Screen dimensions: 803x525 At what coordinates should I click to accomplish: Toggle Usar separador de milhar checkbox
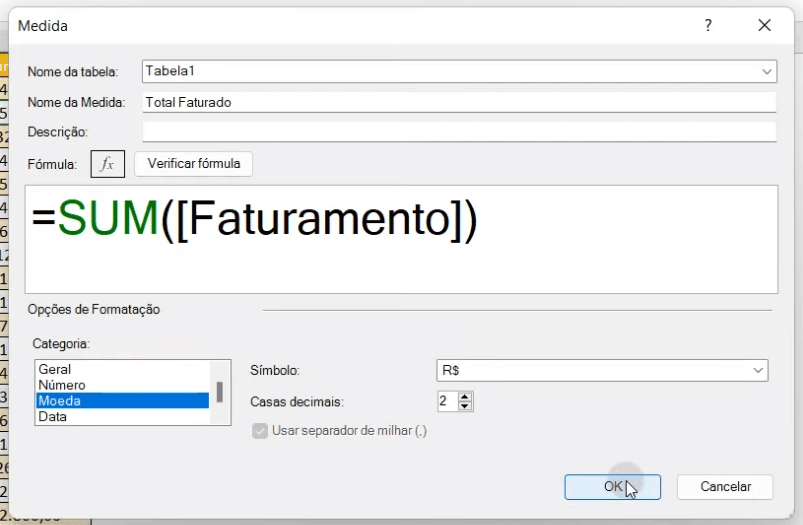click(x=260, y=431)
